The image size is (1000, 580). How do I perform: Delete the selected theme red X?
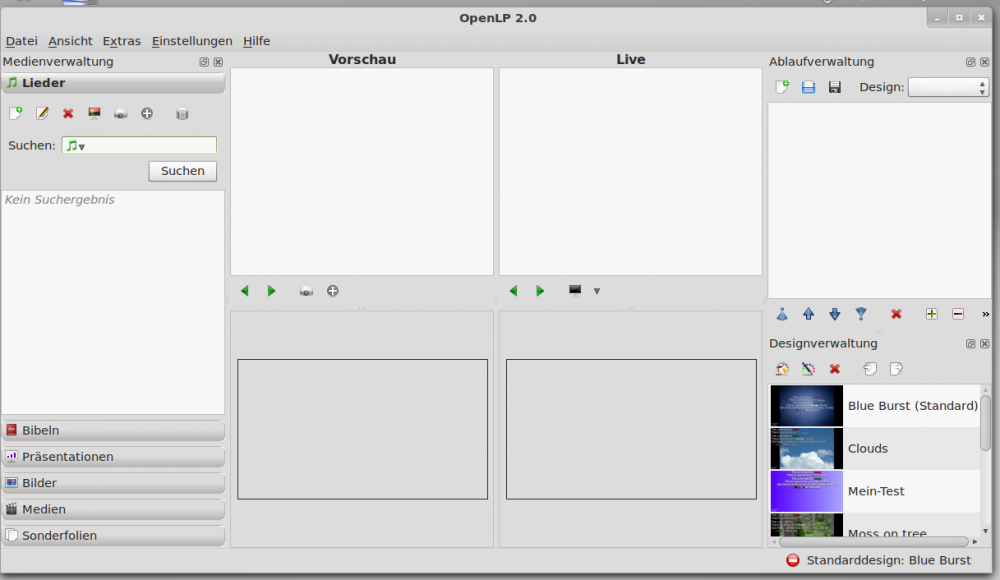(x=834, y=369)
